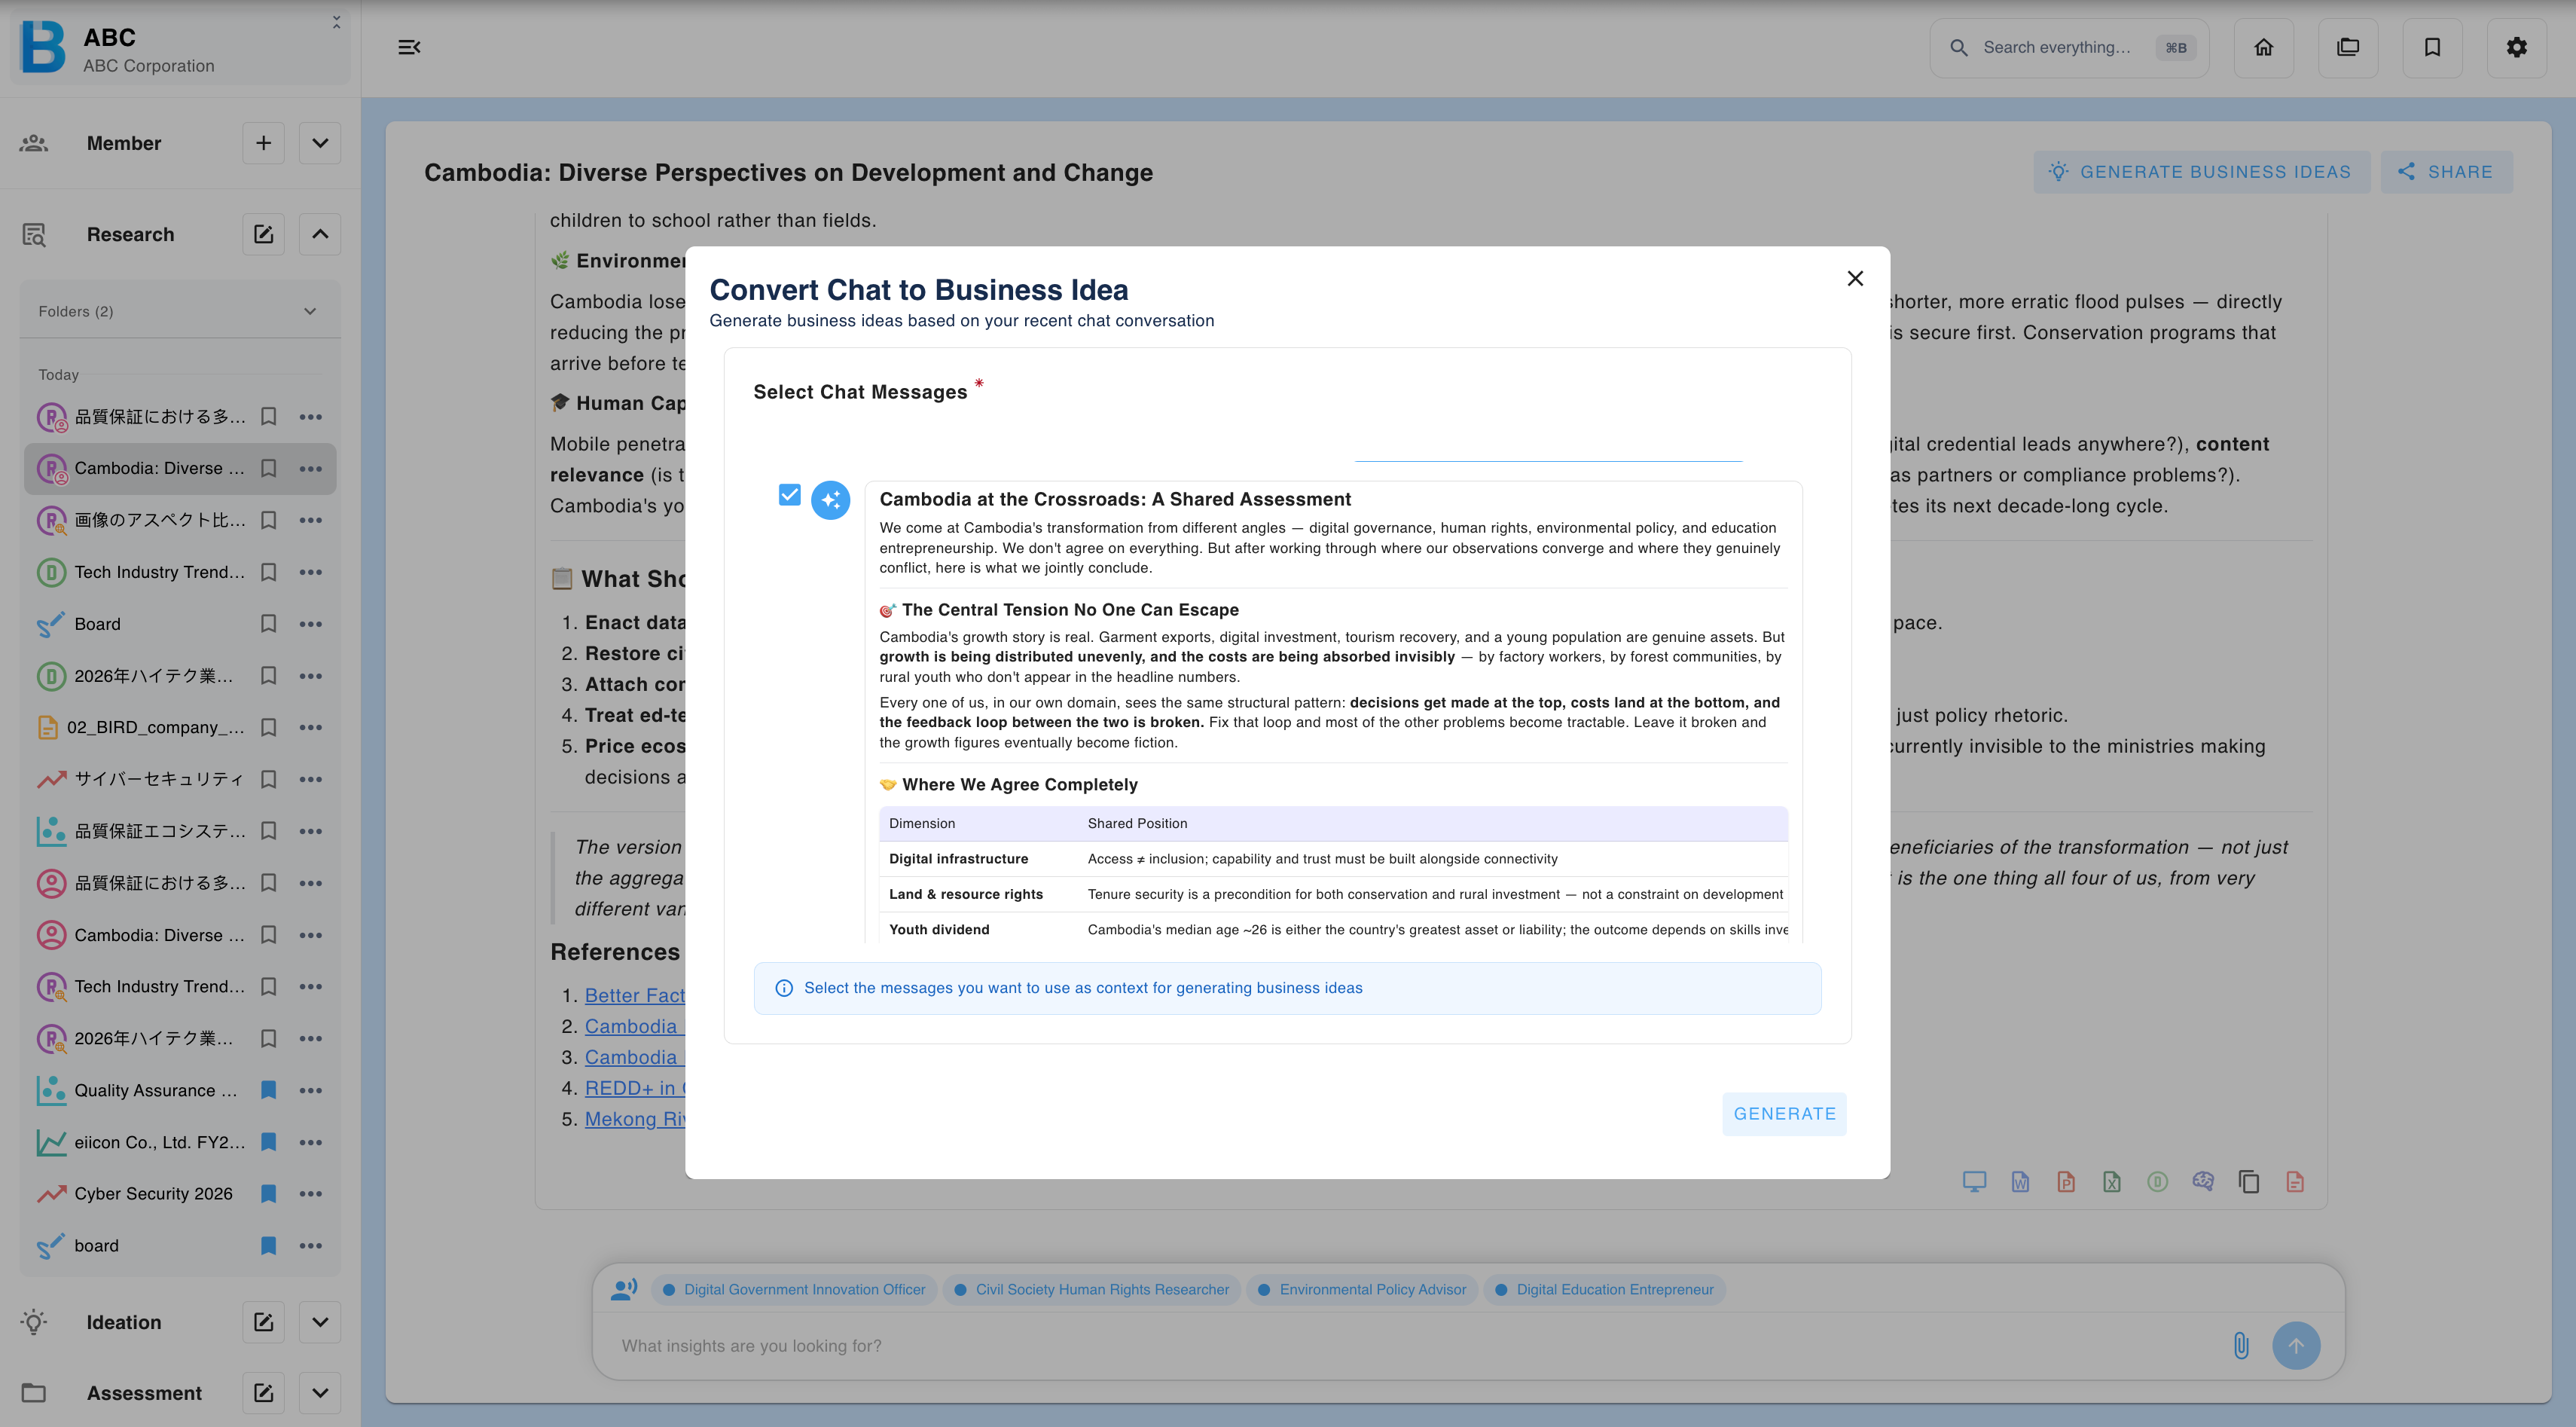
Task: Open the Mekong reference link
Action: pyautogui.click(x=635, y=1119)
